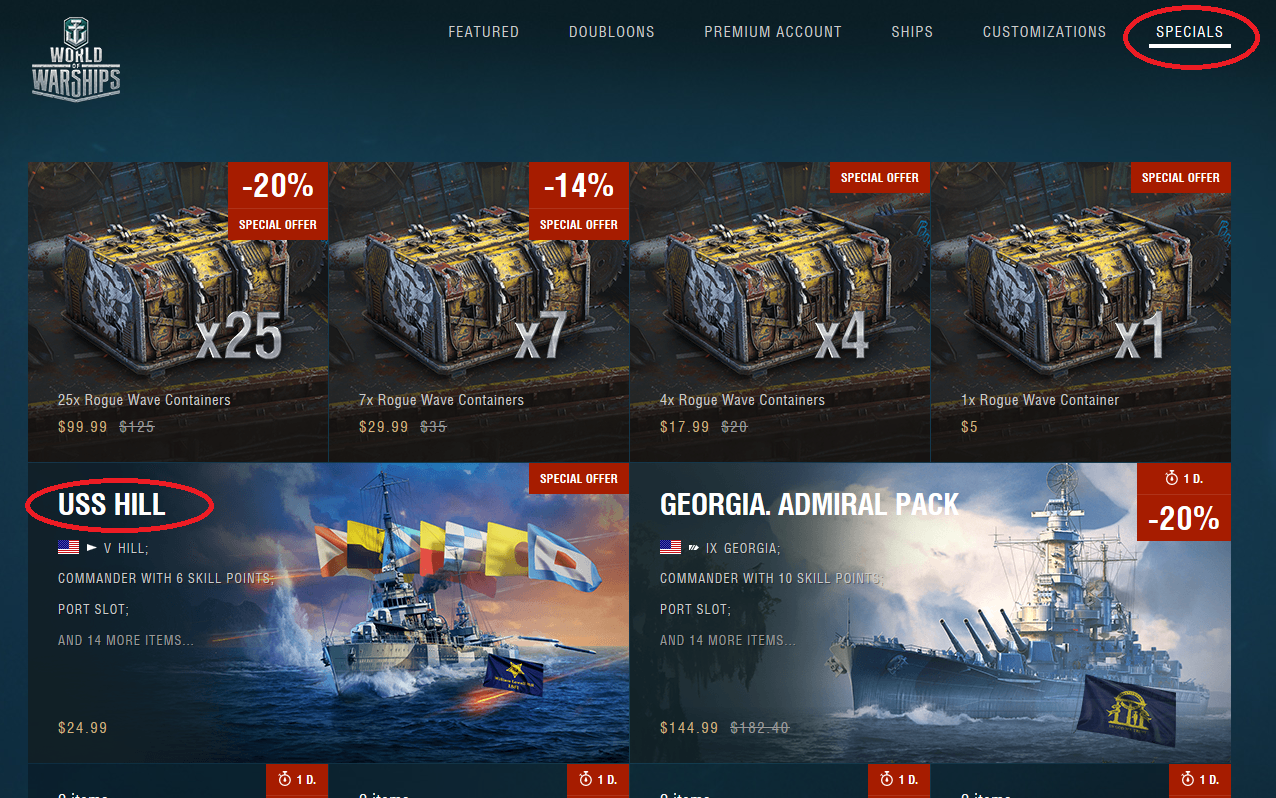This screenshot has width=1276, height=798.
Task: Switch to the Ships tab
Action: pyautogui.click(x=912, y=32)
